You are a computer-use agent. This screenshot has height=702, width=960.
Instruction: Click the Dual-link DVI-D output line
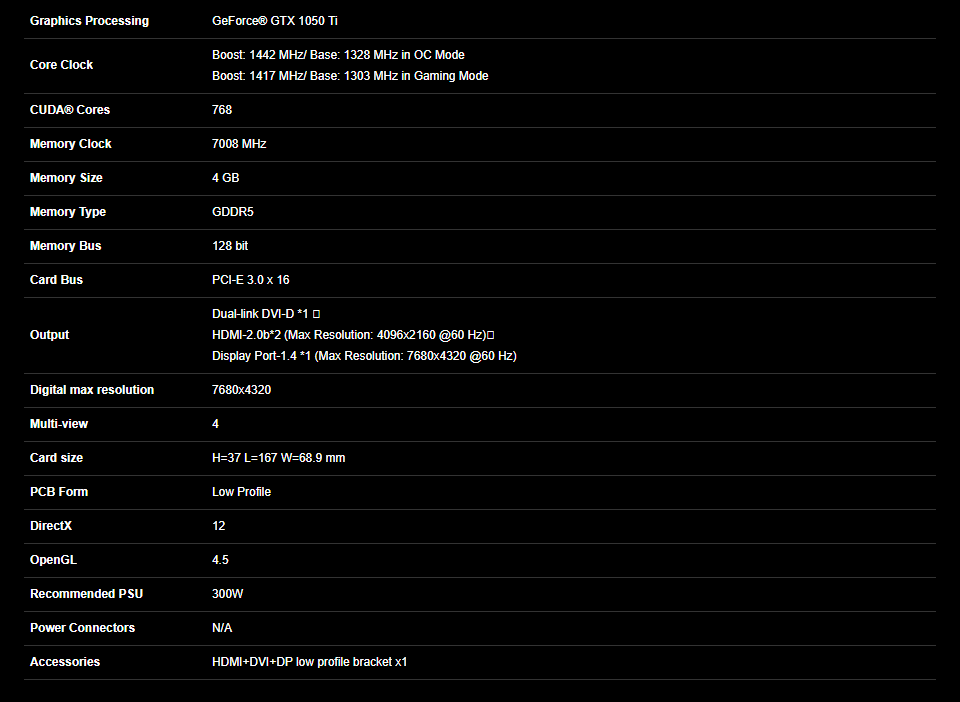coord(259,314)
